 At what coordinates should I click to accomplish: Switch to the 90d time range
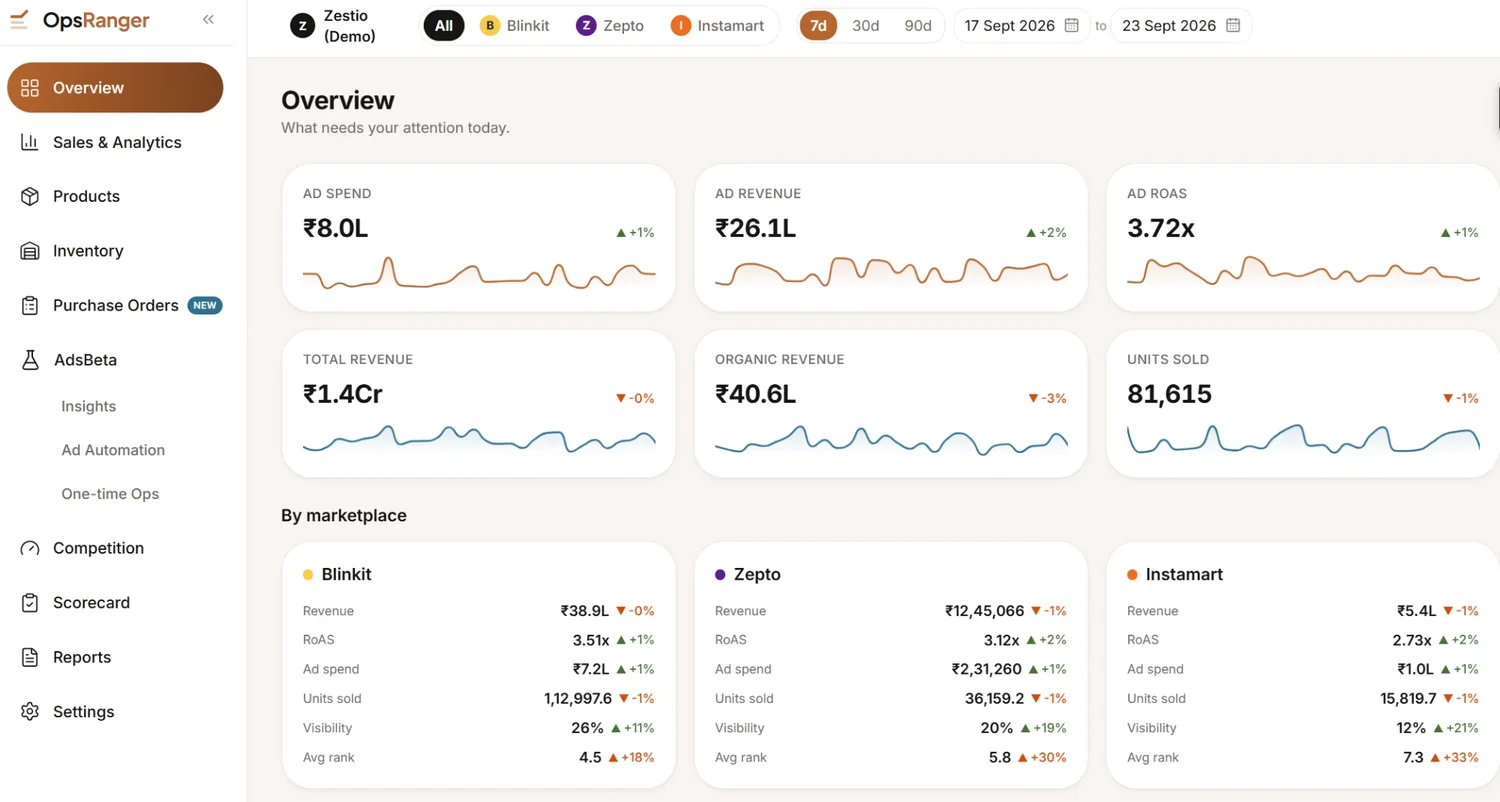point(918,26)
